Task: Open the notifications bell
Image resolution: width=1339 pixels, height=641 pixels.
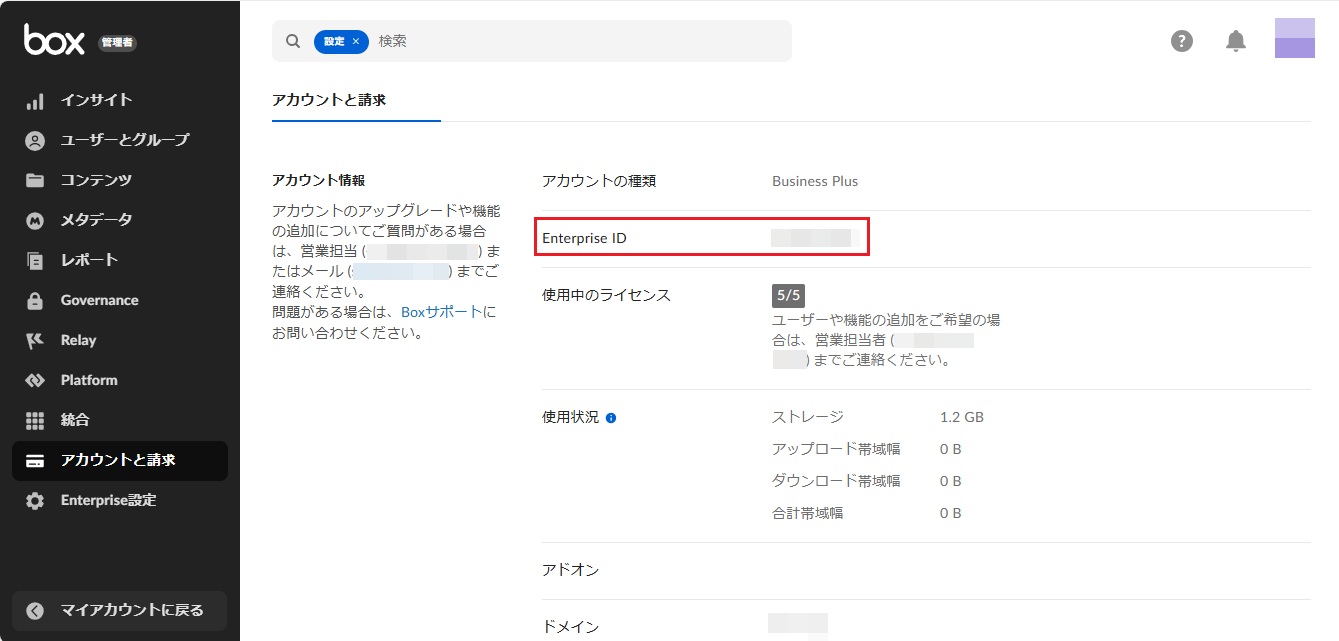Action: click(x=1236, y=41)
